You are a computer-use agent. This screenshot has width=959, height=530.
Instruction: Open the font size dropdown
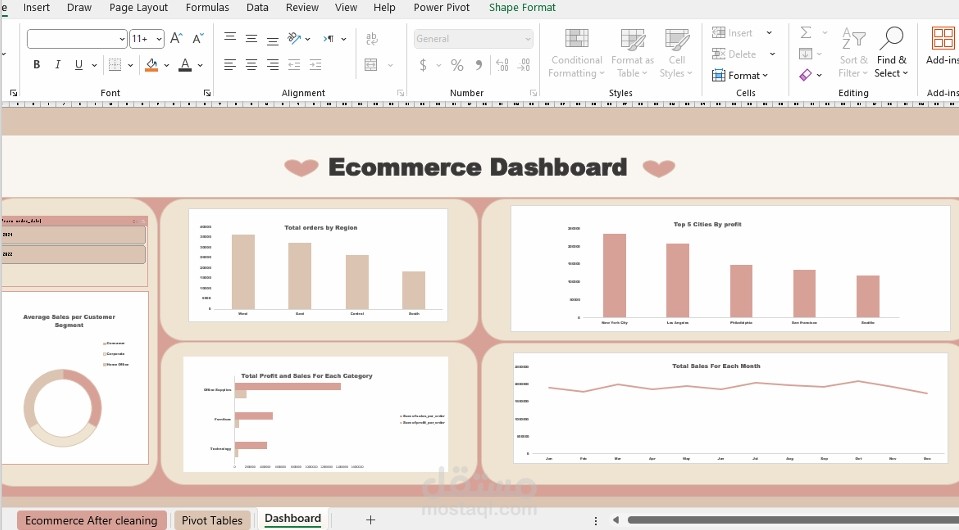point(160,39)
